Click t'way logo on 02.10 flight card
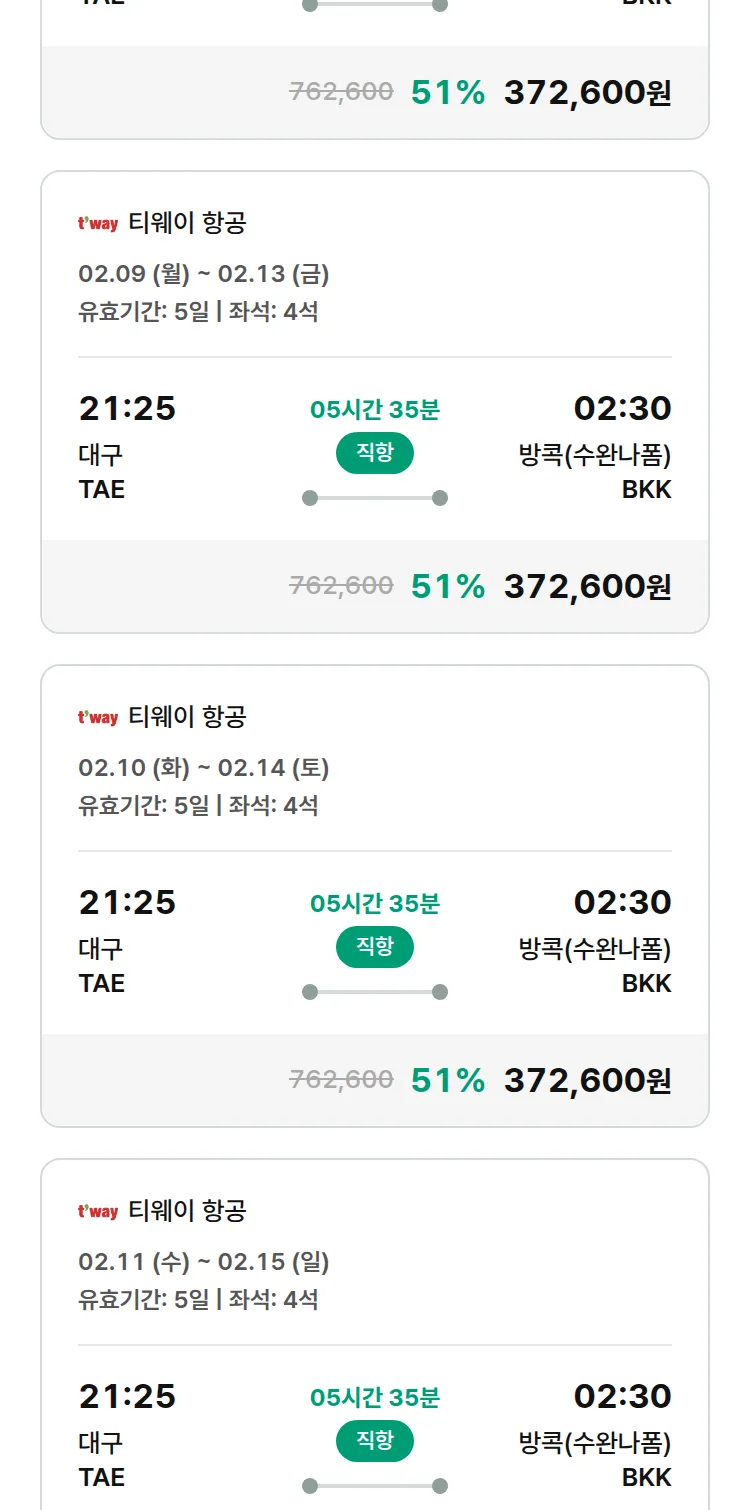Screen dimensions: 750x1510 [98, 718]
